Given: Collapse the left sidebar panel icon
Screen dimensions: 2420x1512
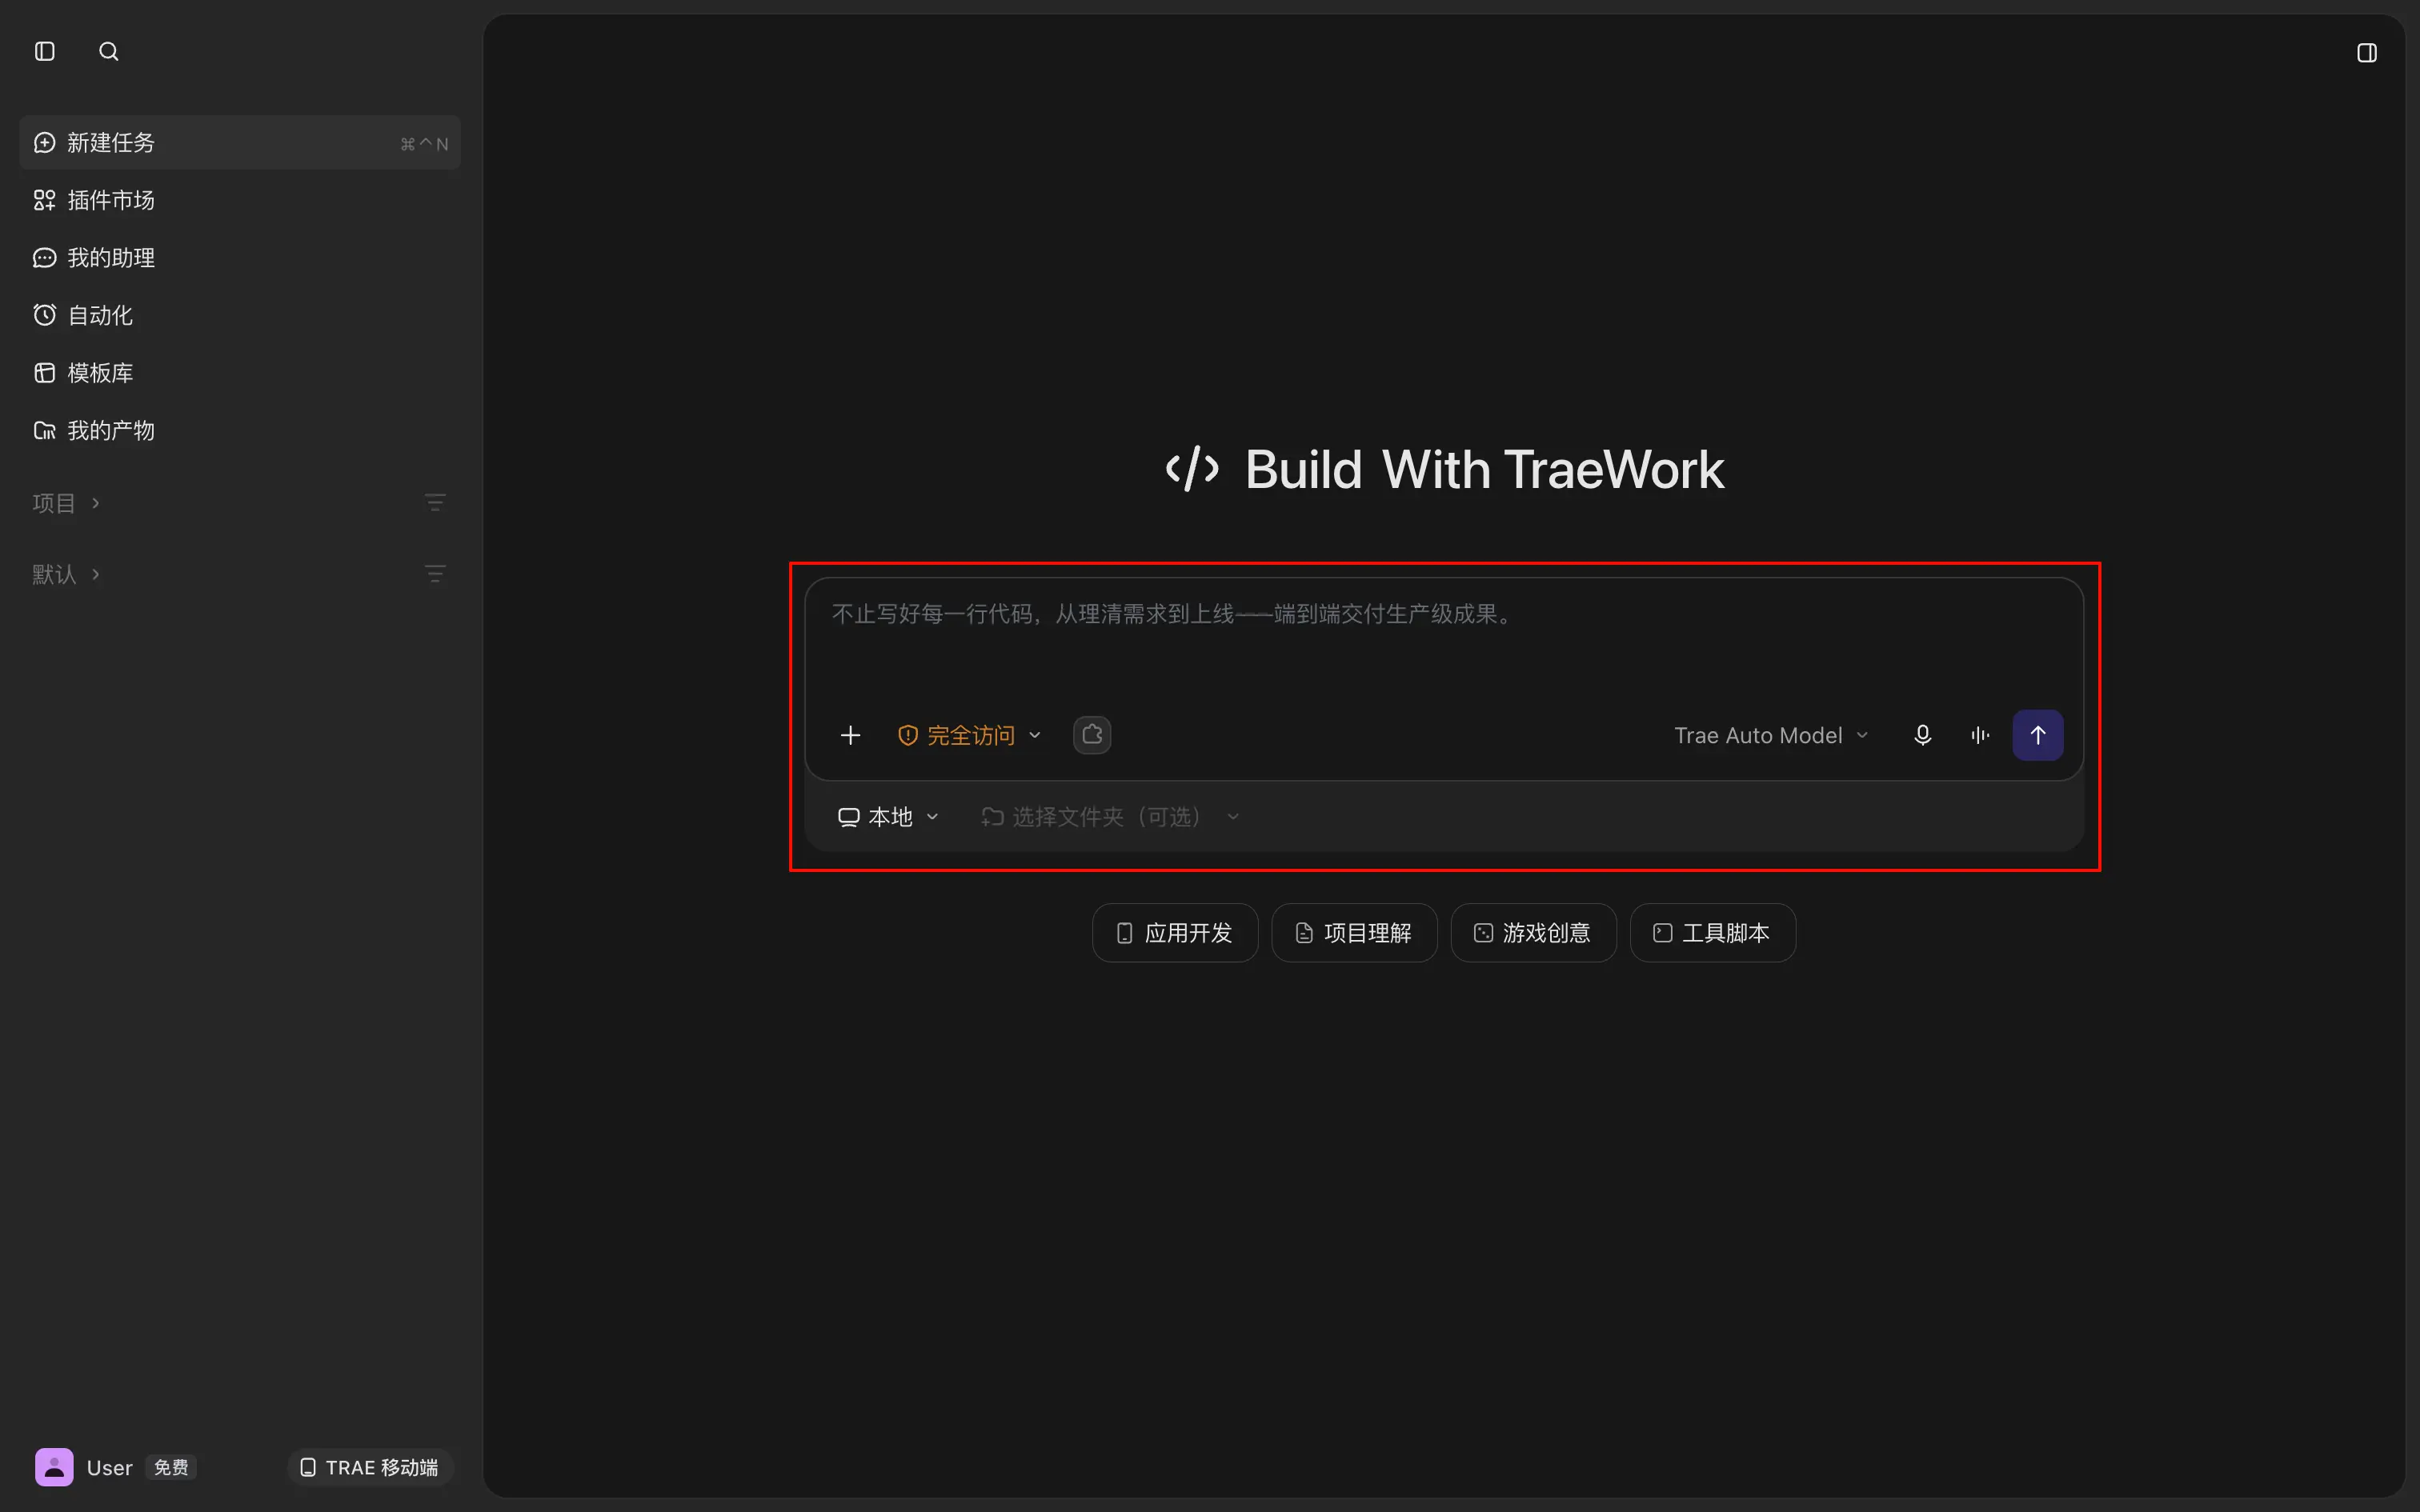Looking at the screenshot, I should coord(45,51).
